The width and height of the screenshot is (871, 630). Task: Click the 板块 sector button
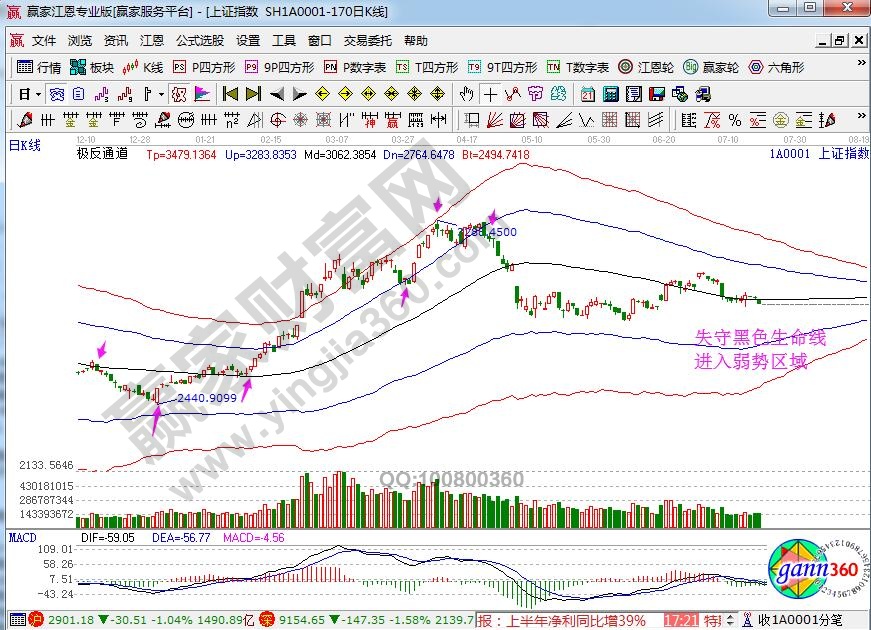pos(93,68)
